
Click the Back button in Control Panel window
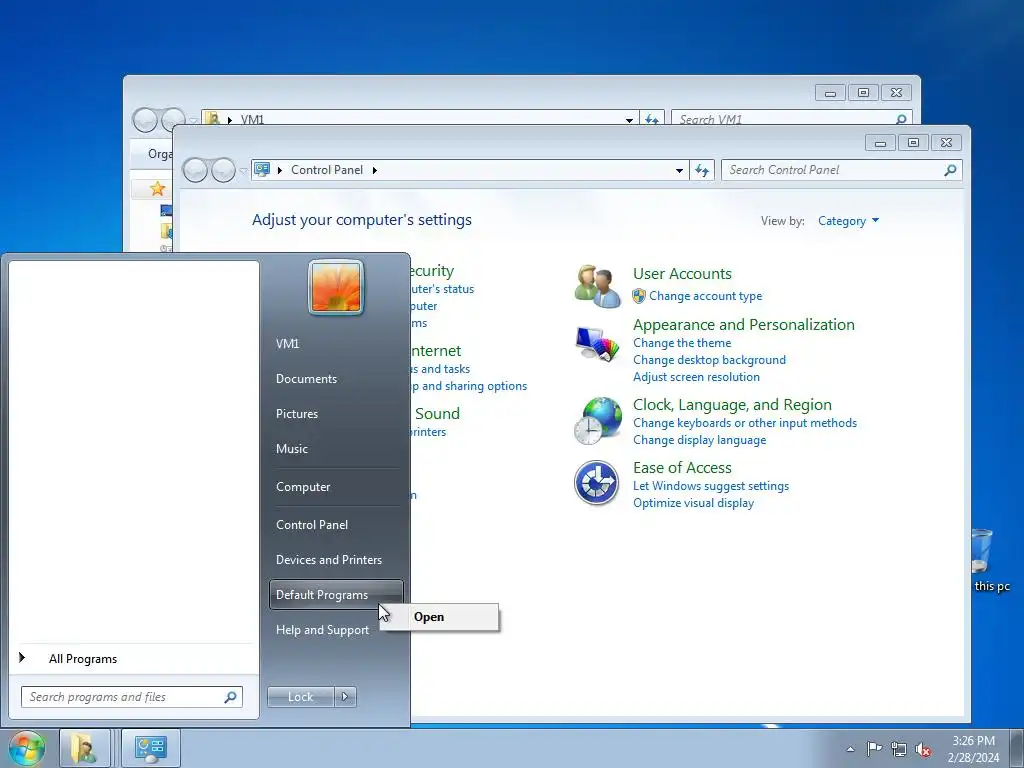(195, 170)
